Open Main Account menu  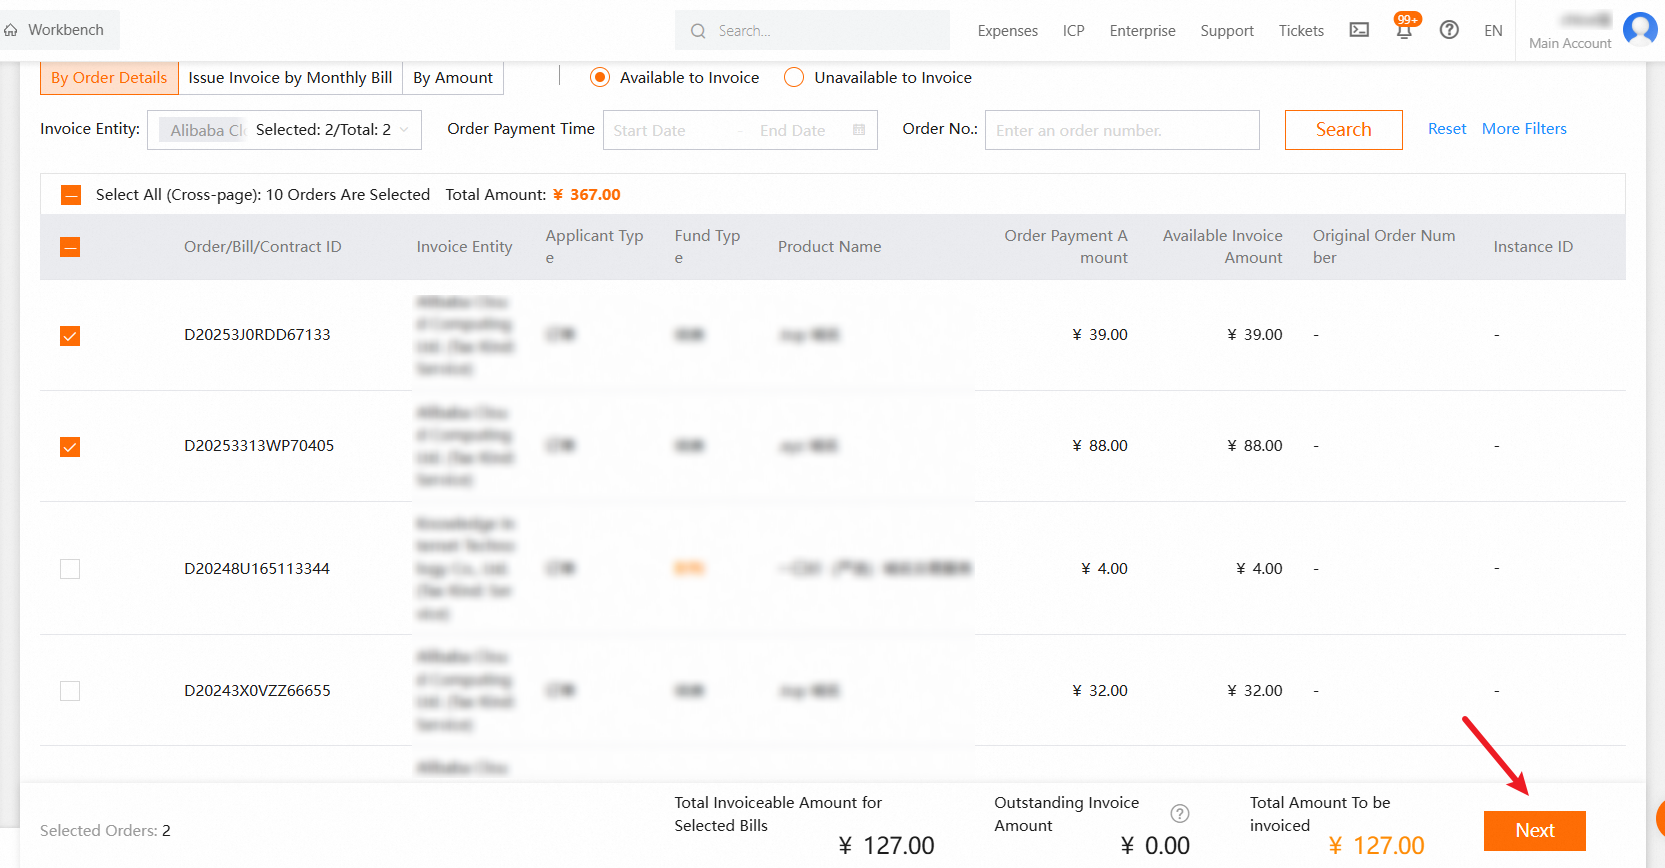(x=1570, y=43)
